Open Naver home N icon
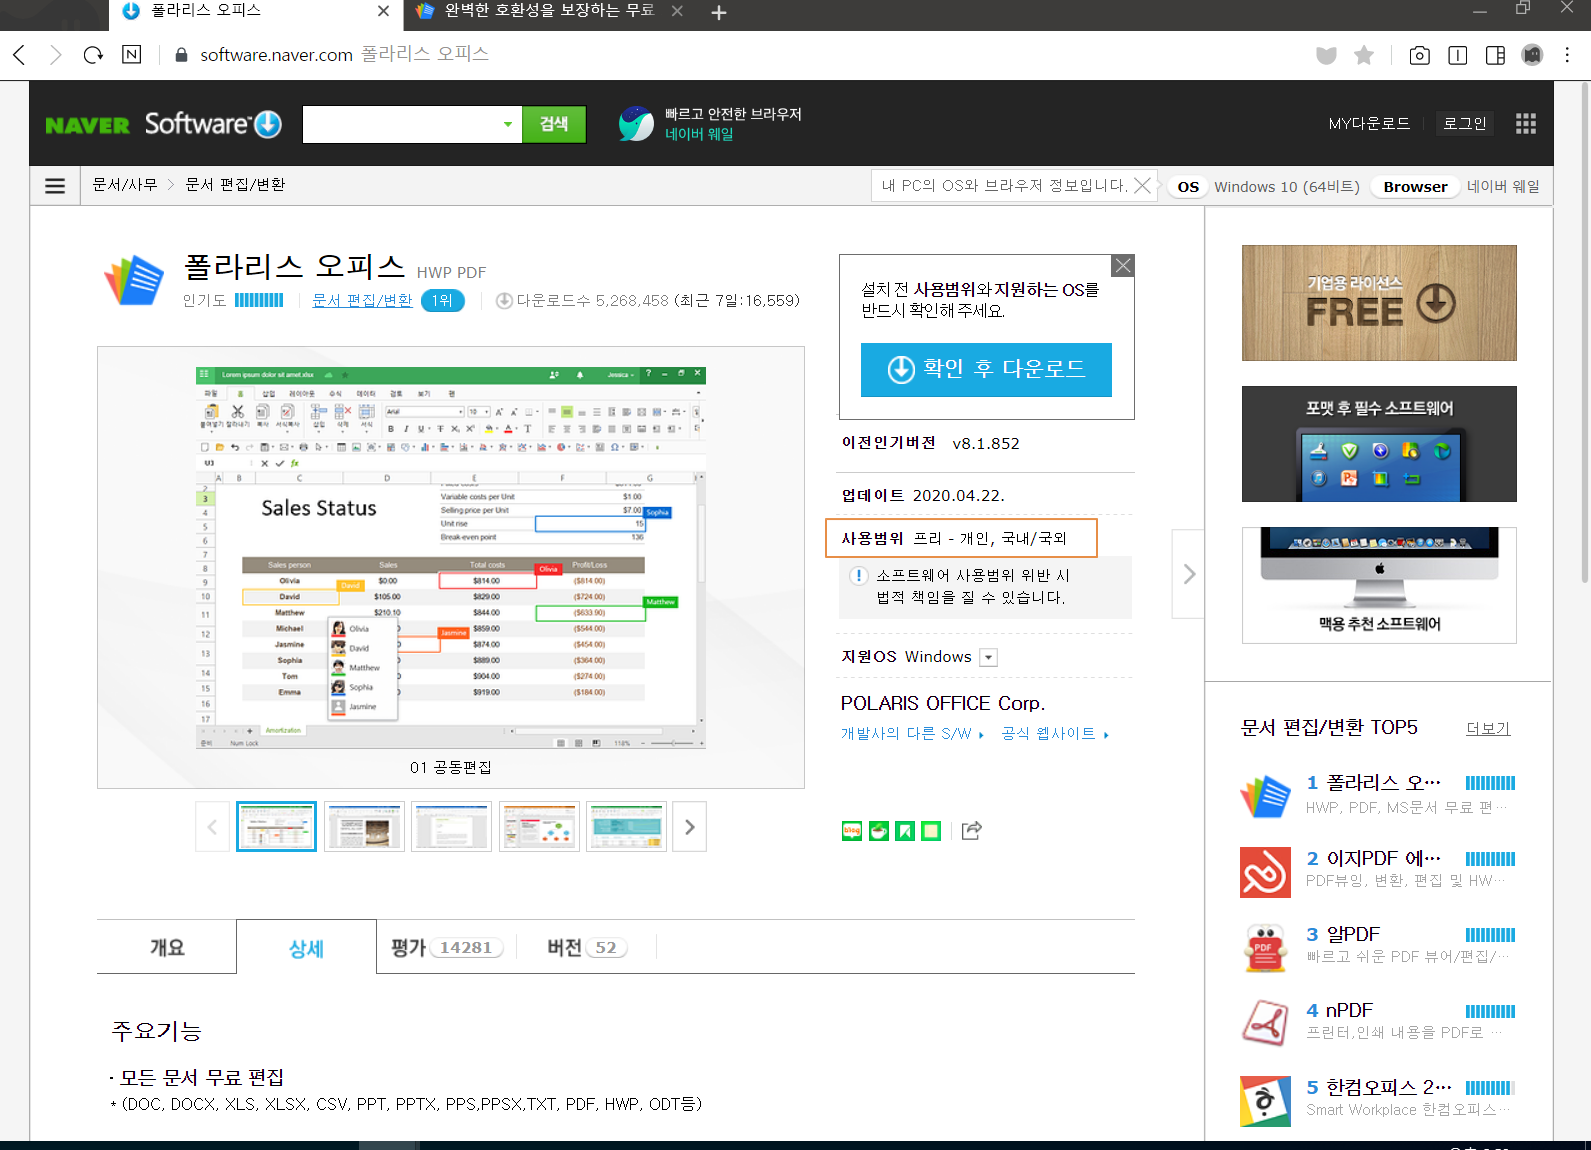 132,55
